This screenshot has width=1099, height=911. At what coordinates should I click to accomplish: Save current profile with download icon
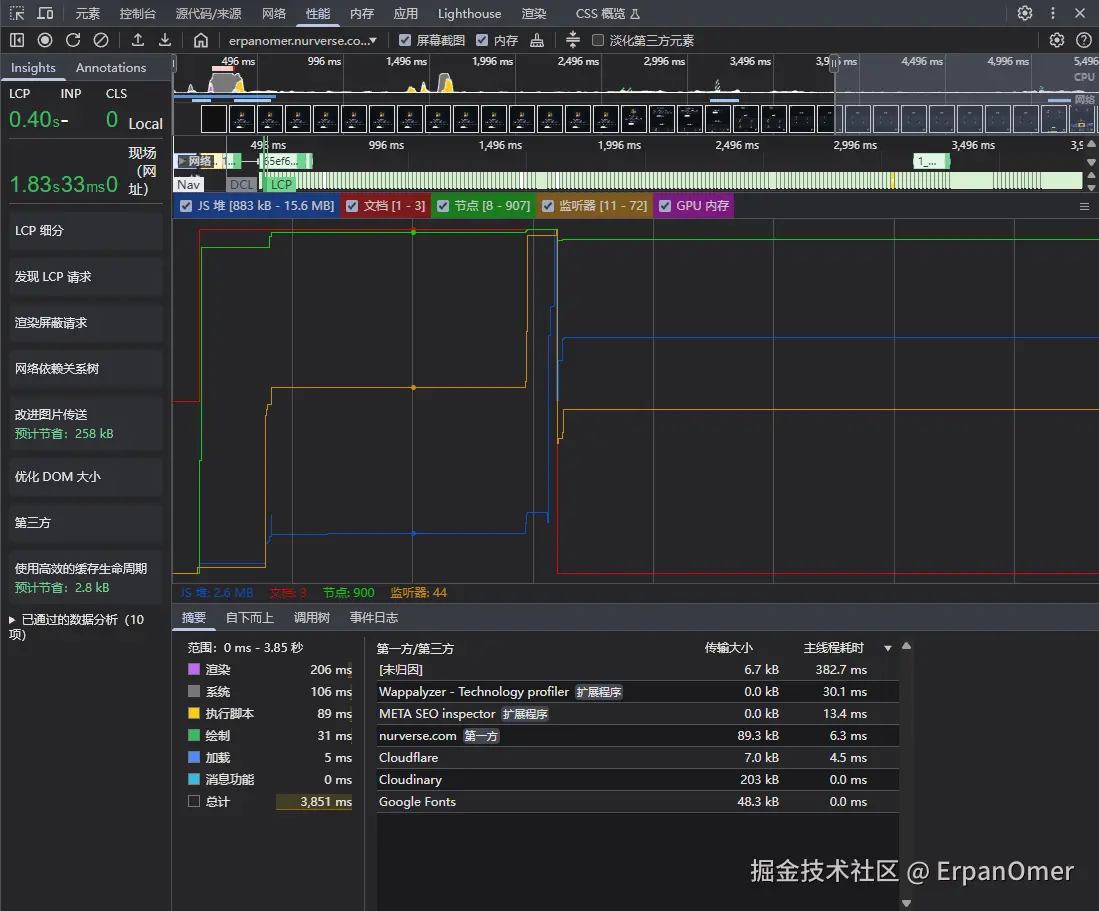pos(164,40)
